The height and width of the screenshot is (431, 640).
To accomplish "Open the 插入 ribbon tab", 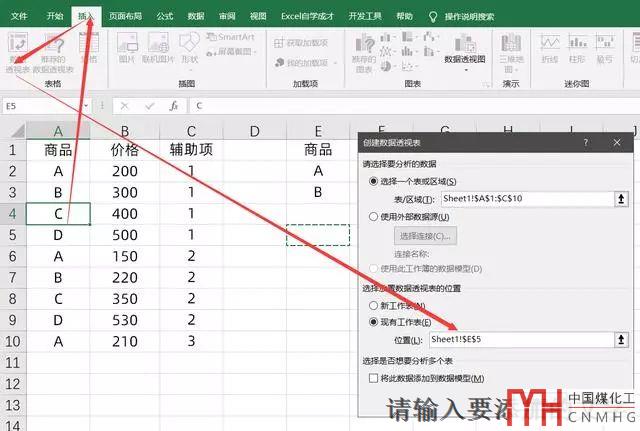I will point(87,16).
